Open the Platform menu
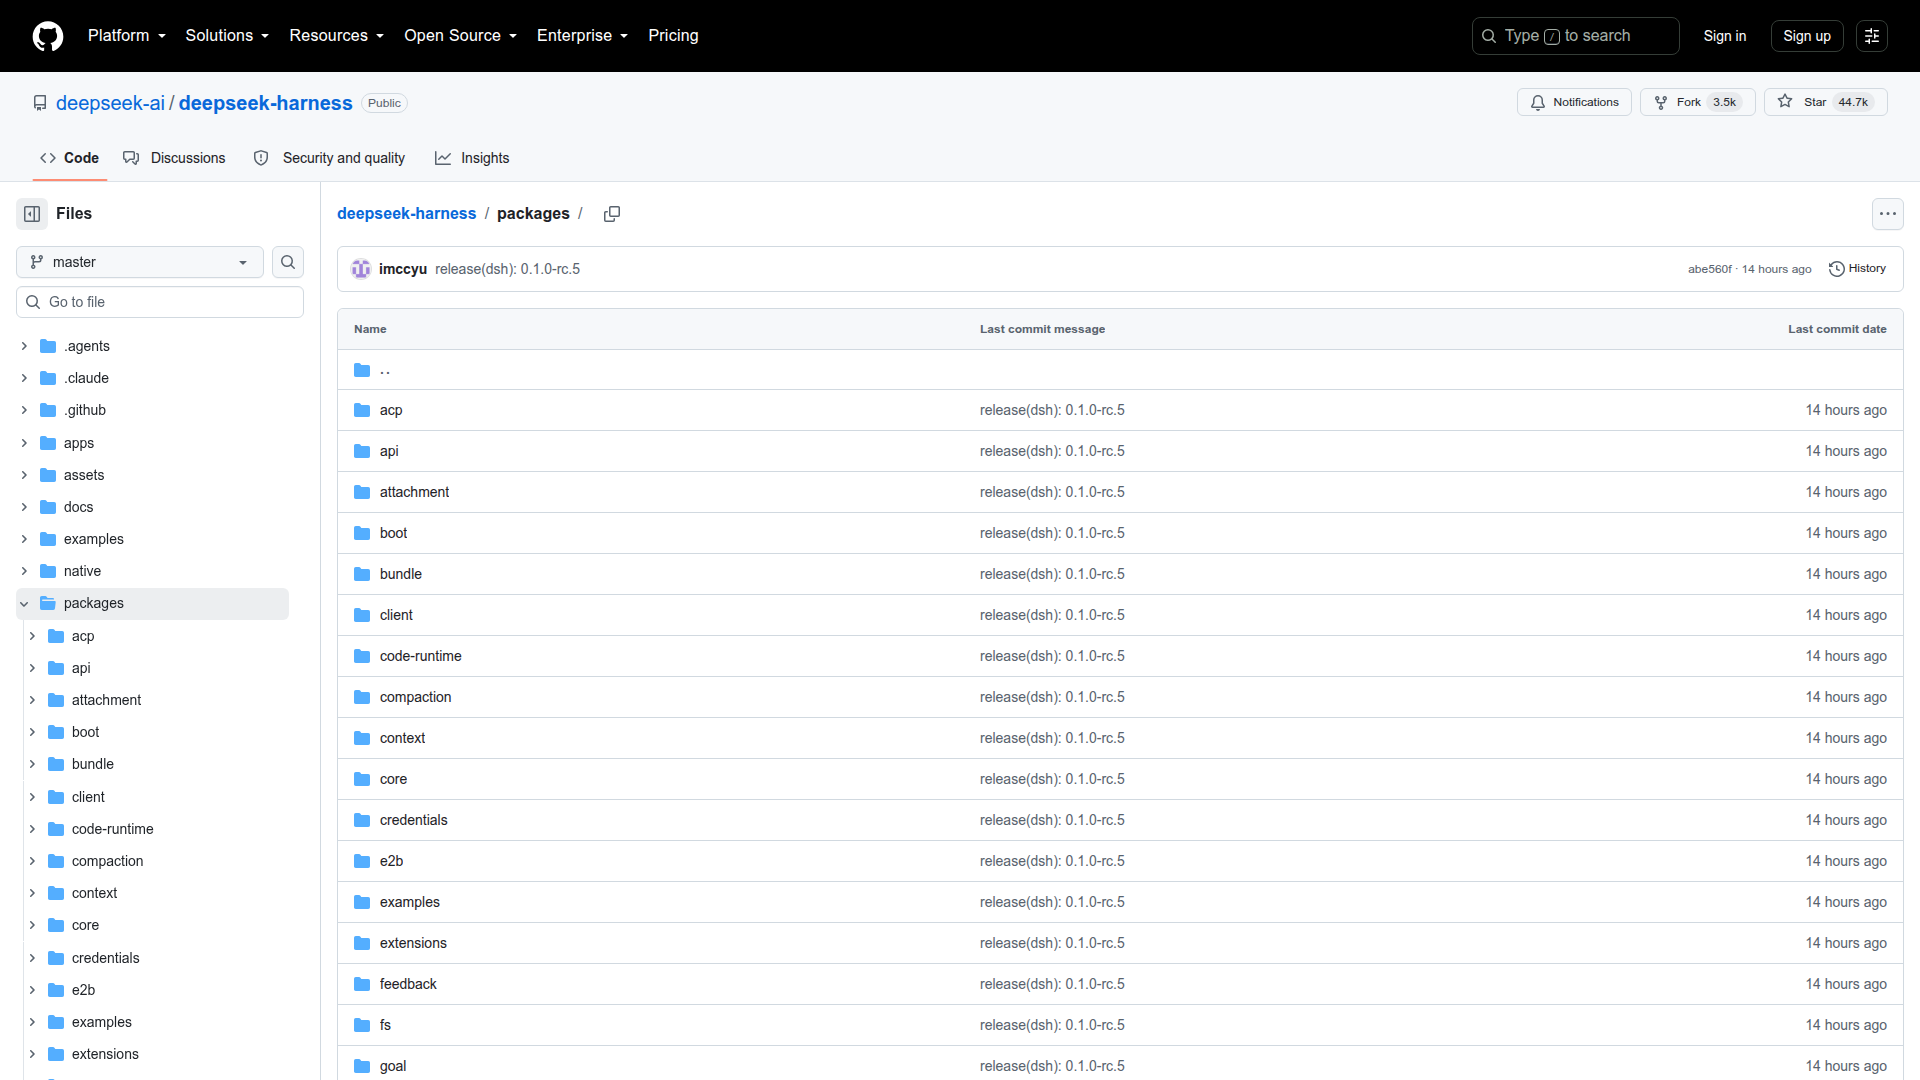The height and width of the screenshot is (1080, 1920). [127, 36]
